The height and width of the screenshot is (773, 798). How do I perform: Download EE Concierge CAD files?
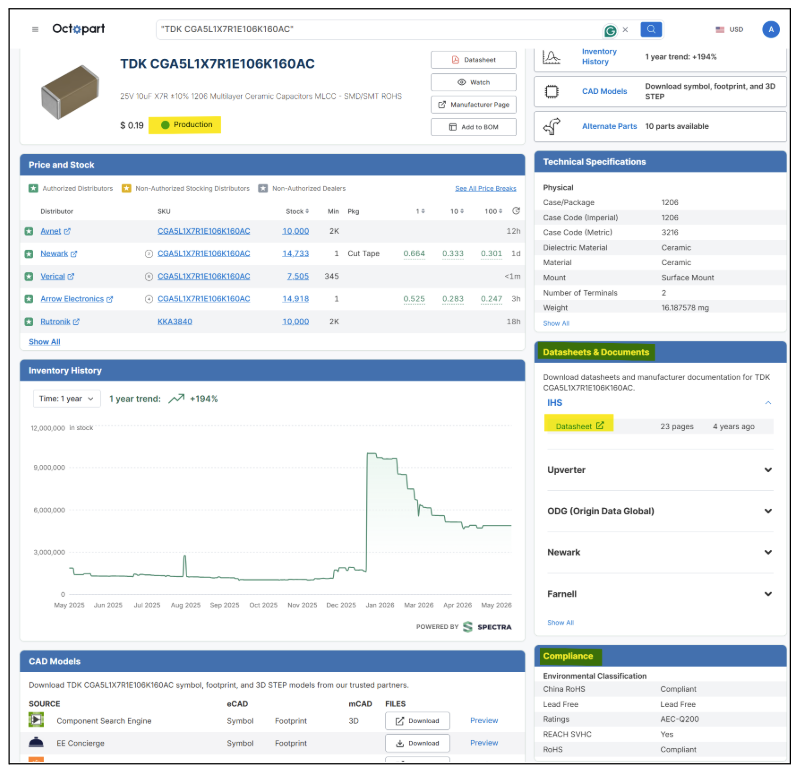[x=417, y=743]
